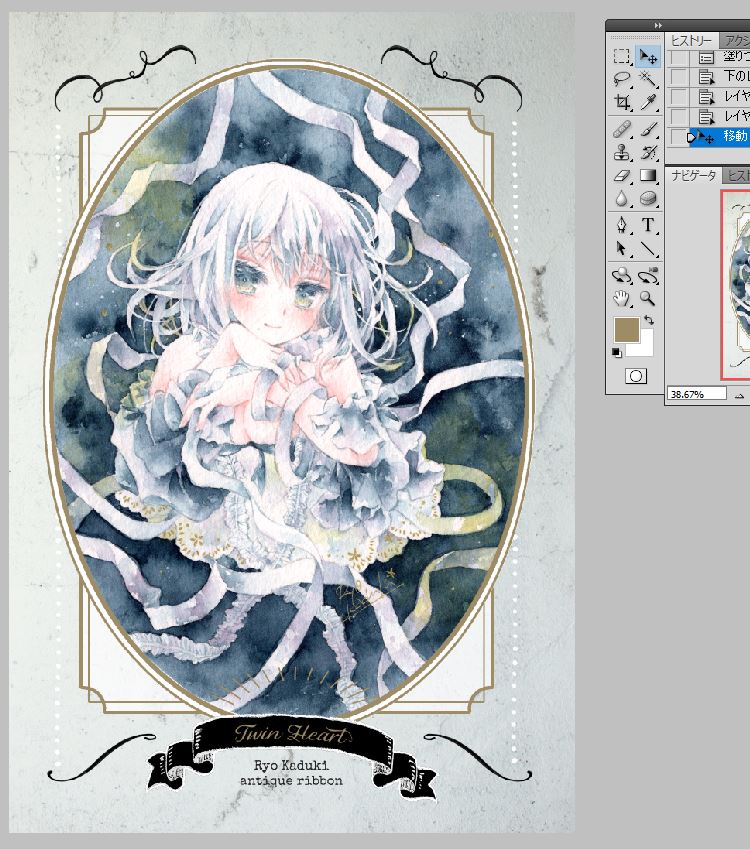Select the Brush tool

[x=648, y=130]
